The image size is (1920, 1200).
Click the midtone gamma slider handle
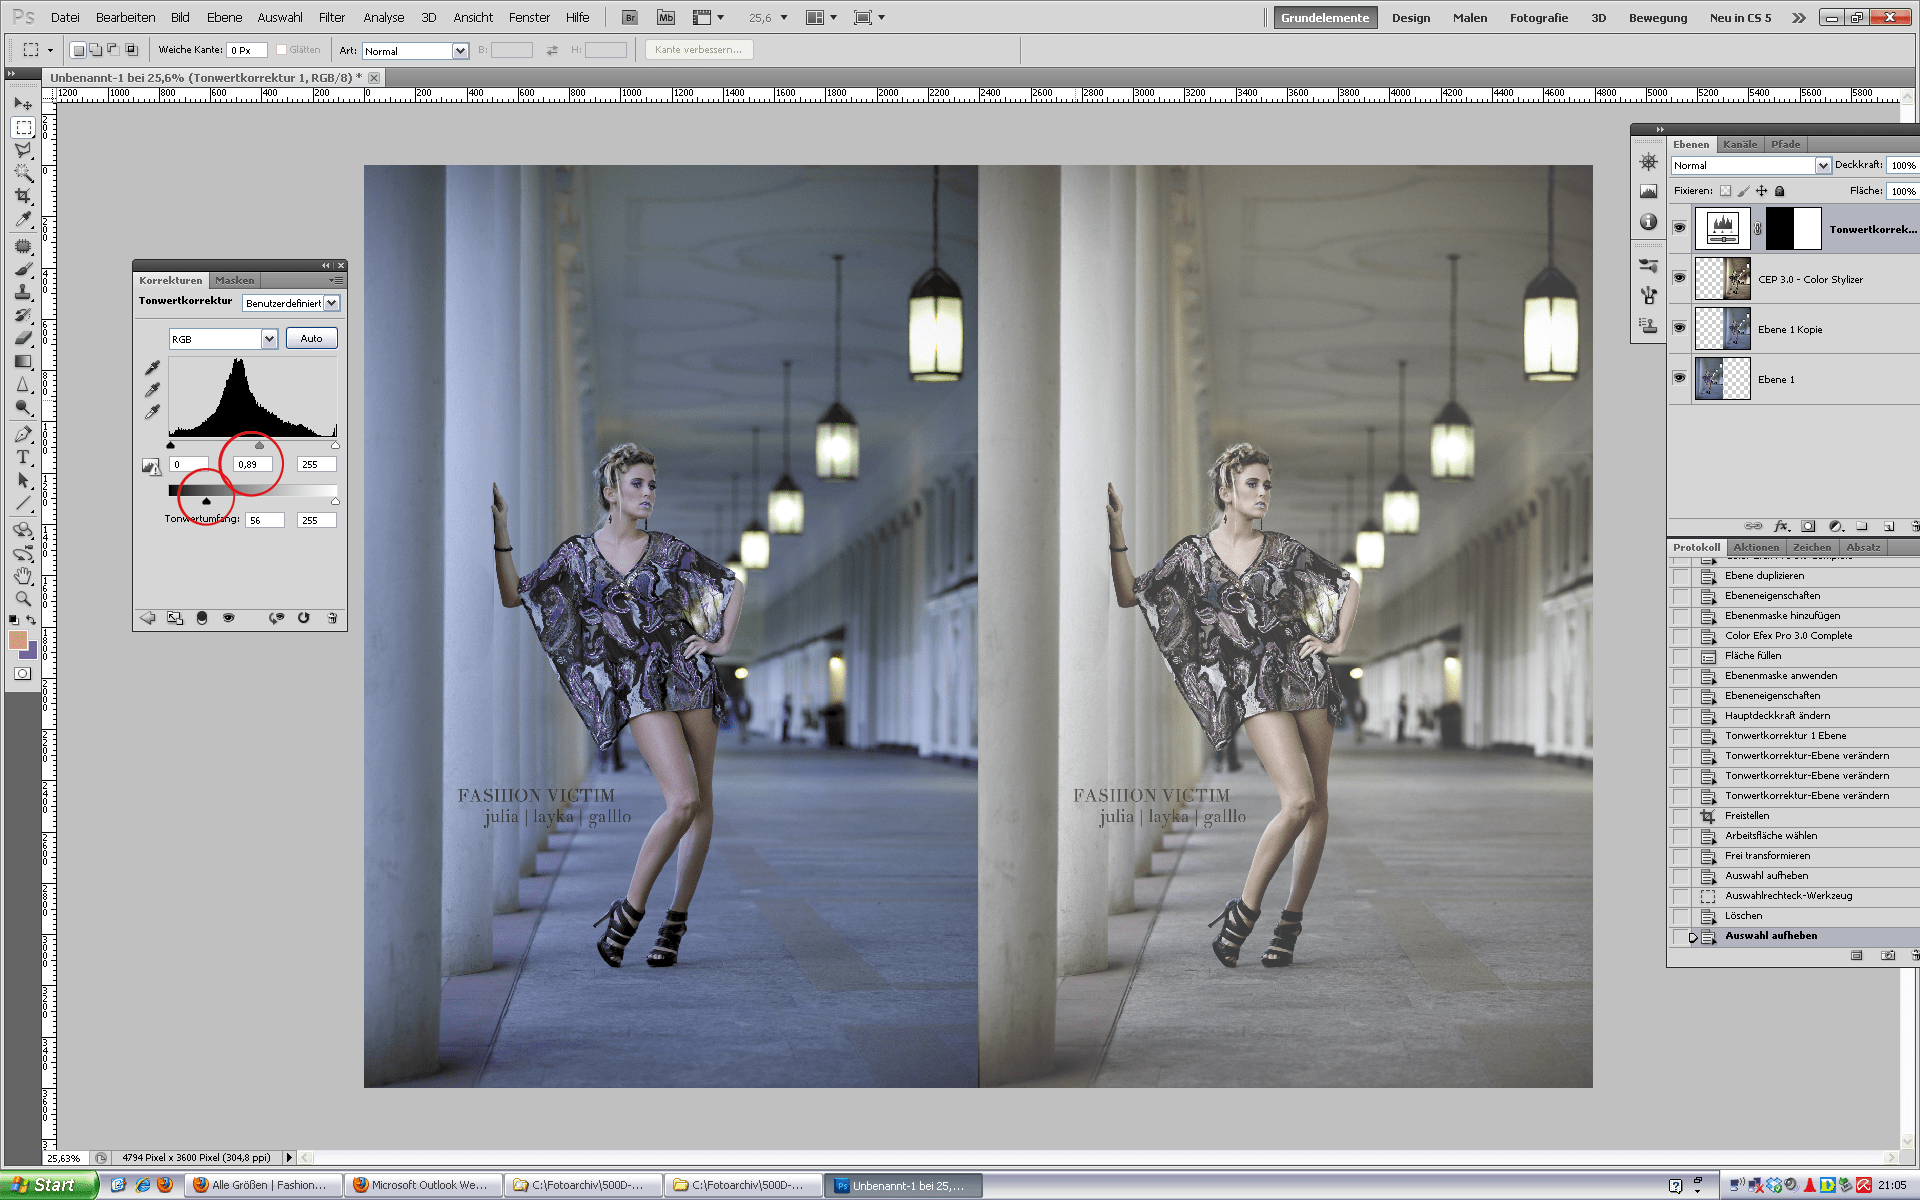259,445
